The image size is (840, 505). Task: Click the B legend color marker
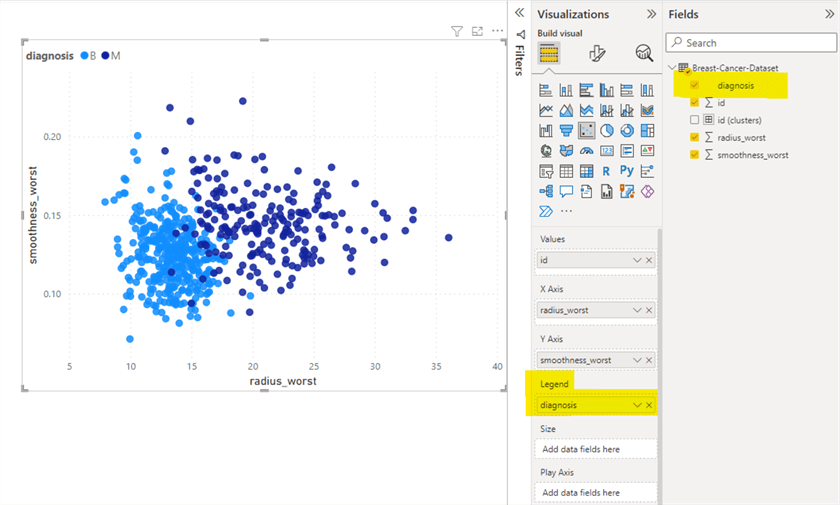click(x=84, y=55)
